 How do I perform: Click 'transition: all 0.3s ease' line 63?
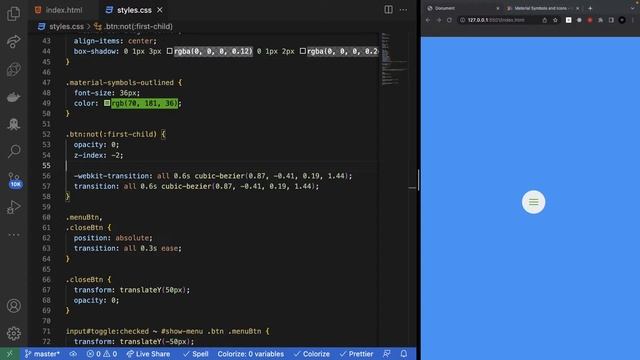point(128,248)
